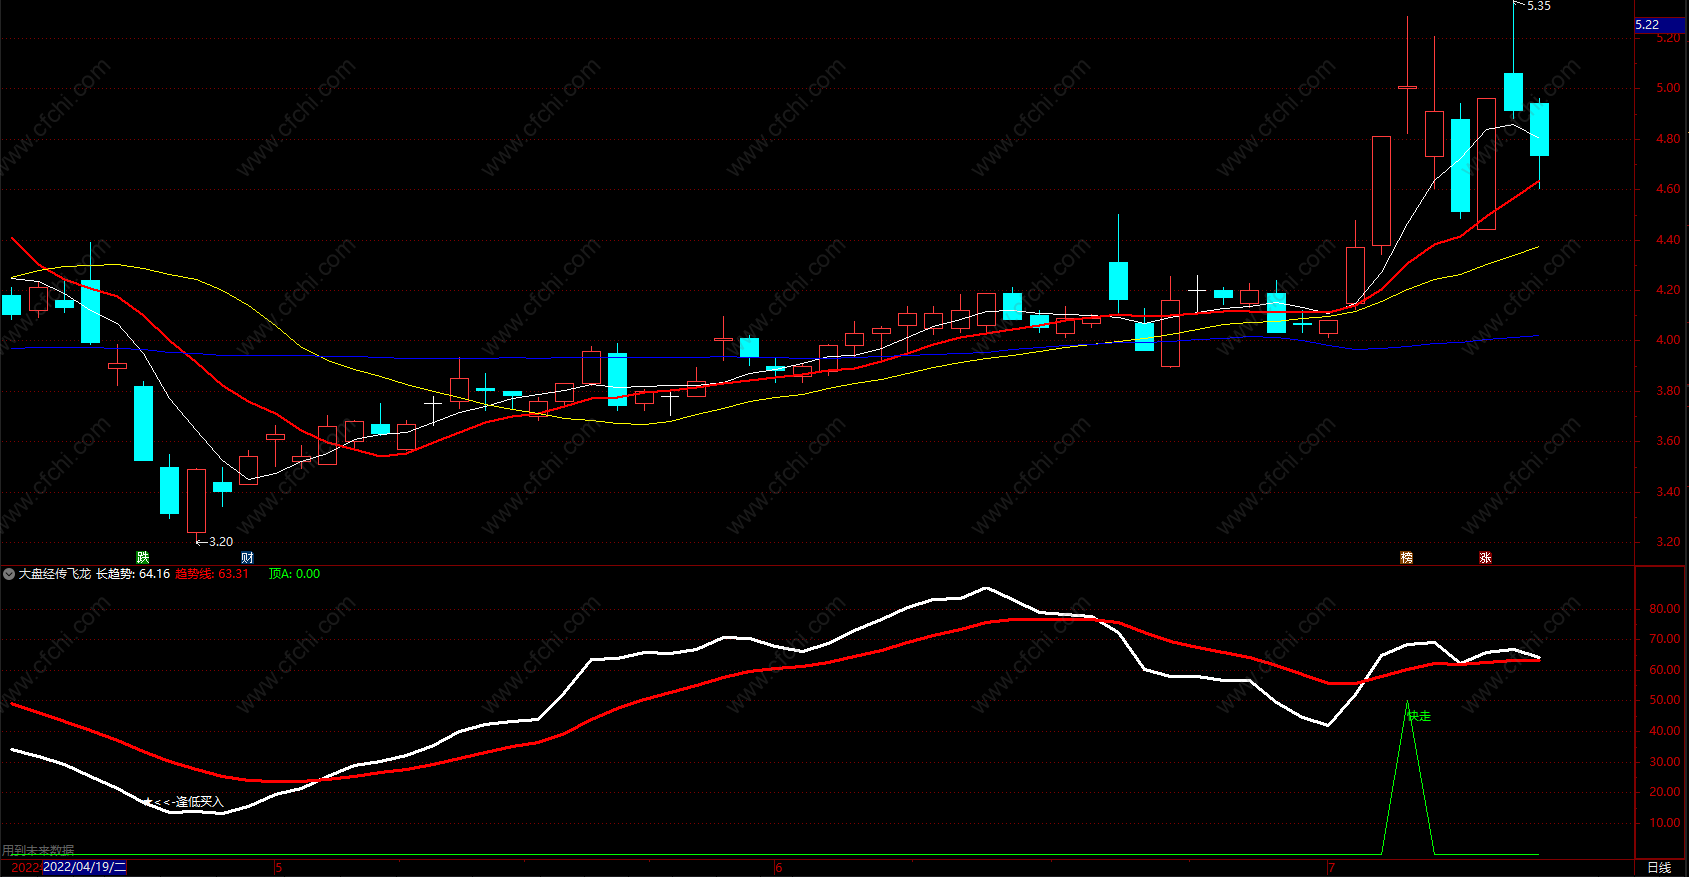Viewport: 1689px width, 877px height.
Task: Click the 80.00 indicator axis label
Action: tap(1665, 609)
